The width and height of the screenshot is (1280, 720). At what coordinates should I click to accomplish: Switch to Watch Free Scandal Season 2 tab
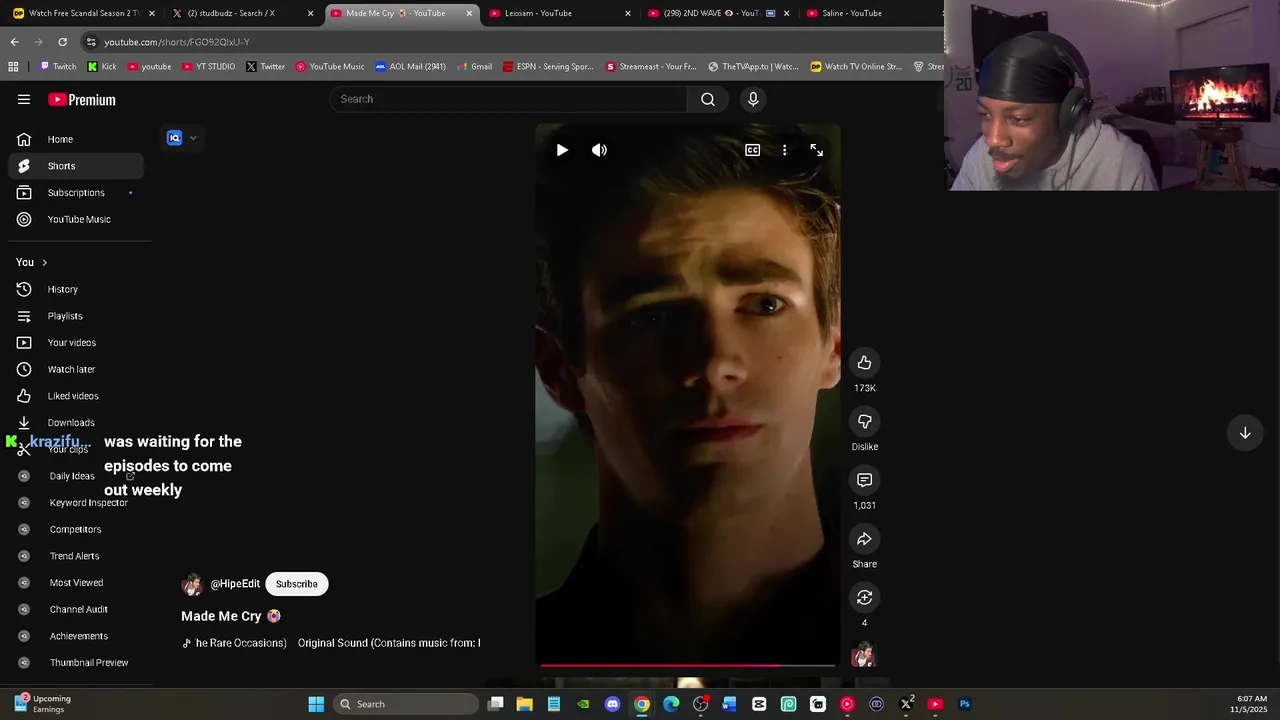(x=84, y=13)
